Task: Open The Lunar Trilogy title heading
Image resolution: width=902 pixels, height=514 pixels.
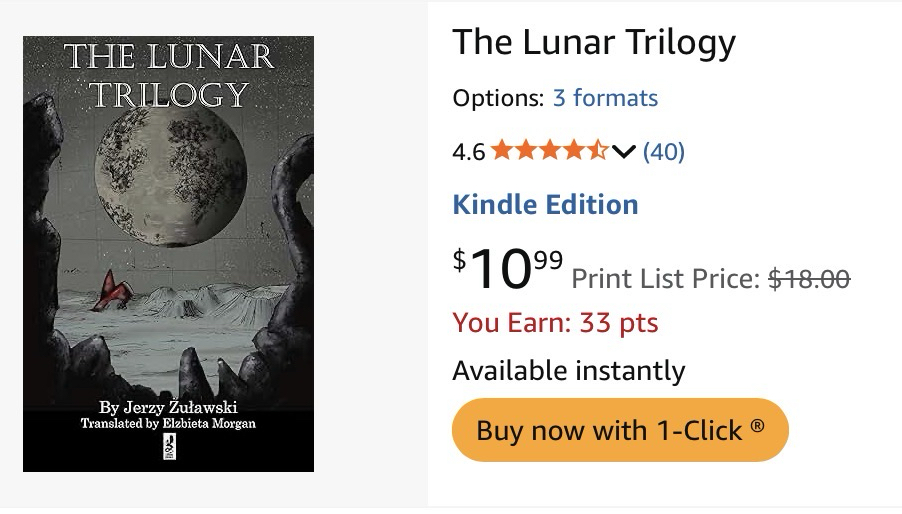Action: click(594, 42)
